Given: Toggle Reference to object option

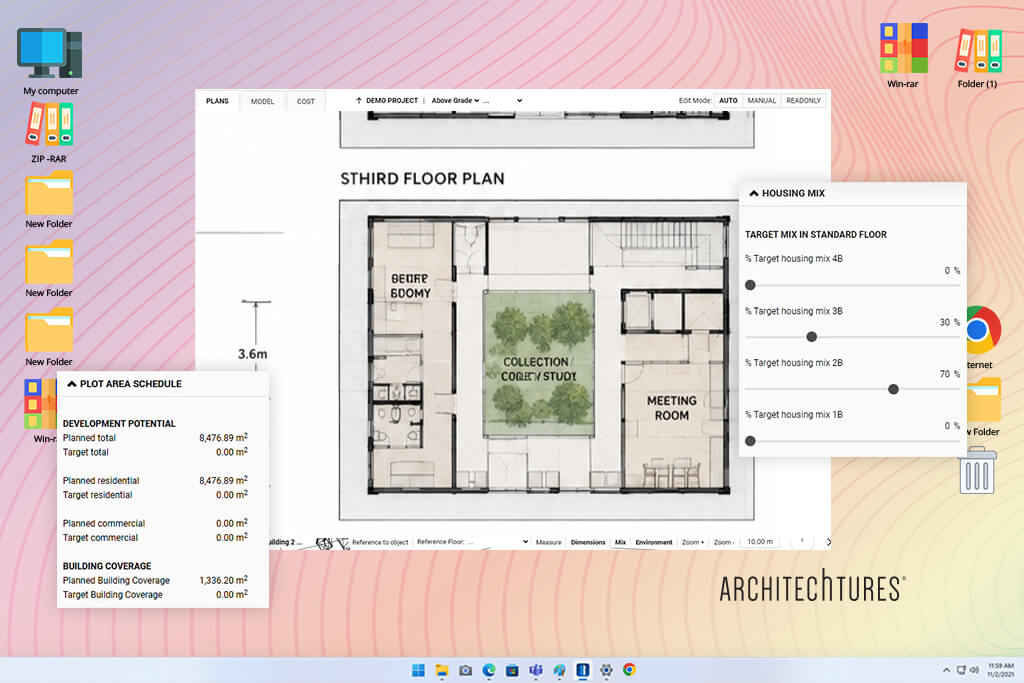Looking at the screenshot, I should [x=379, y=542].
